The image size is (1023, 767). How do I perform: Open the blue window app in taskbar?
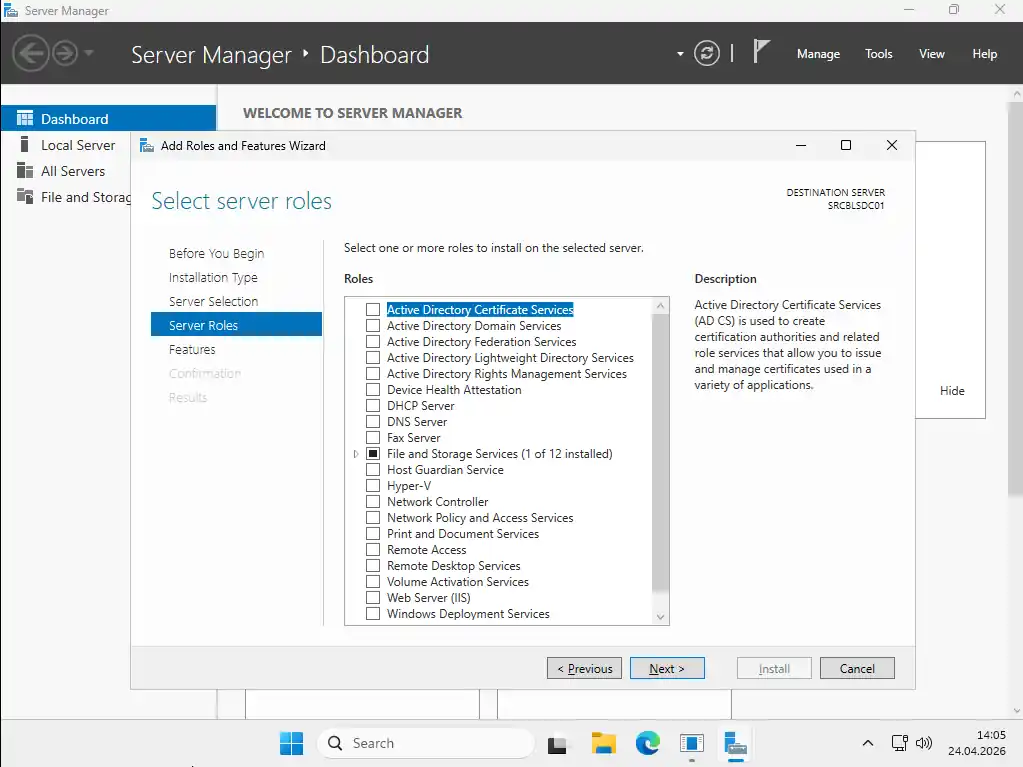coord(692,743)
